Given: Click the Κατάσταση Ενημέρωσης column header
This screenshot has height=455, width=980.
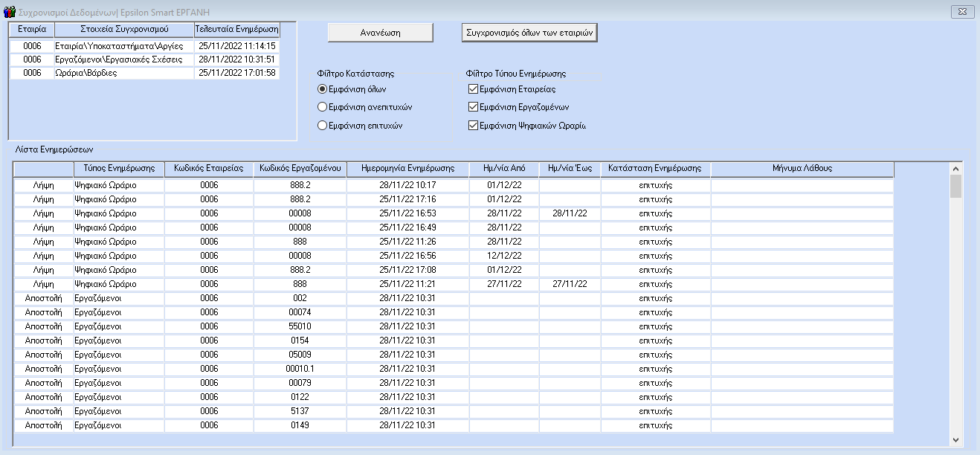Looking at the screenshot, I should pos(654,169).
